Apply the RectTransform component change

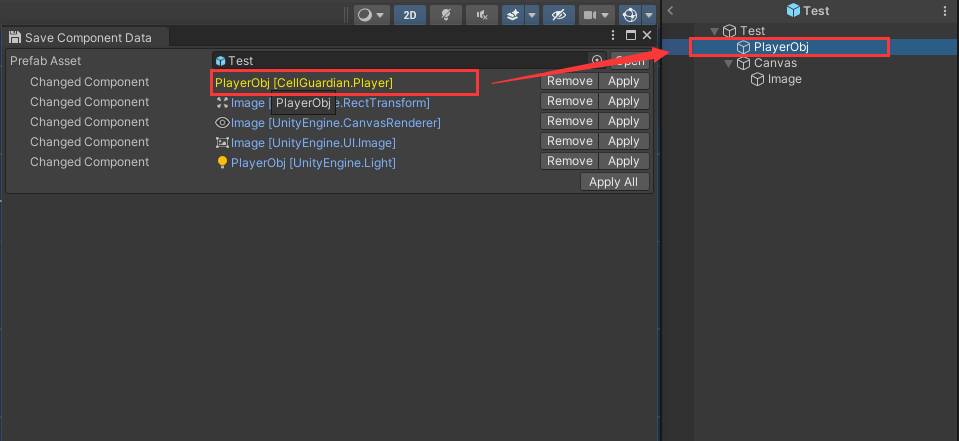(x=623, y=101)
